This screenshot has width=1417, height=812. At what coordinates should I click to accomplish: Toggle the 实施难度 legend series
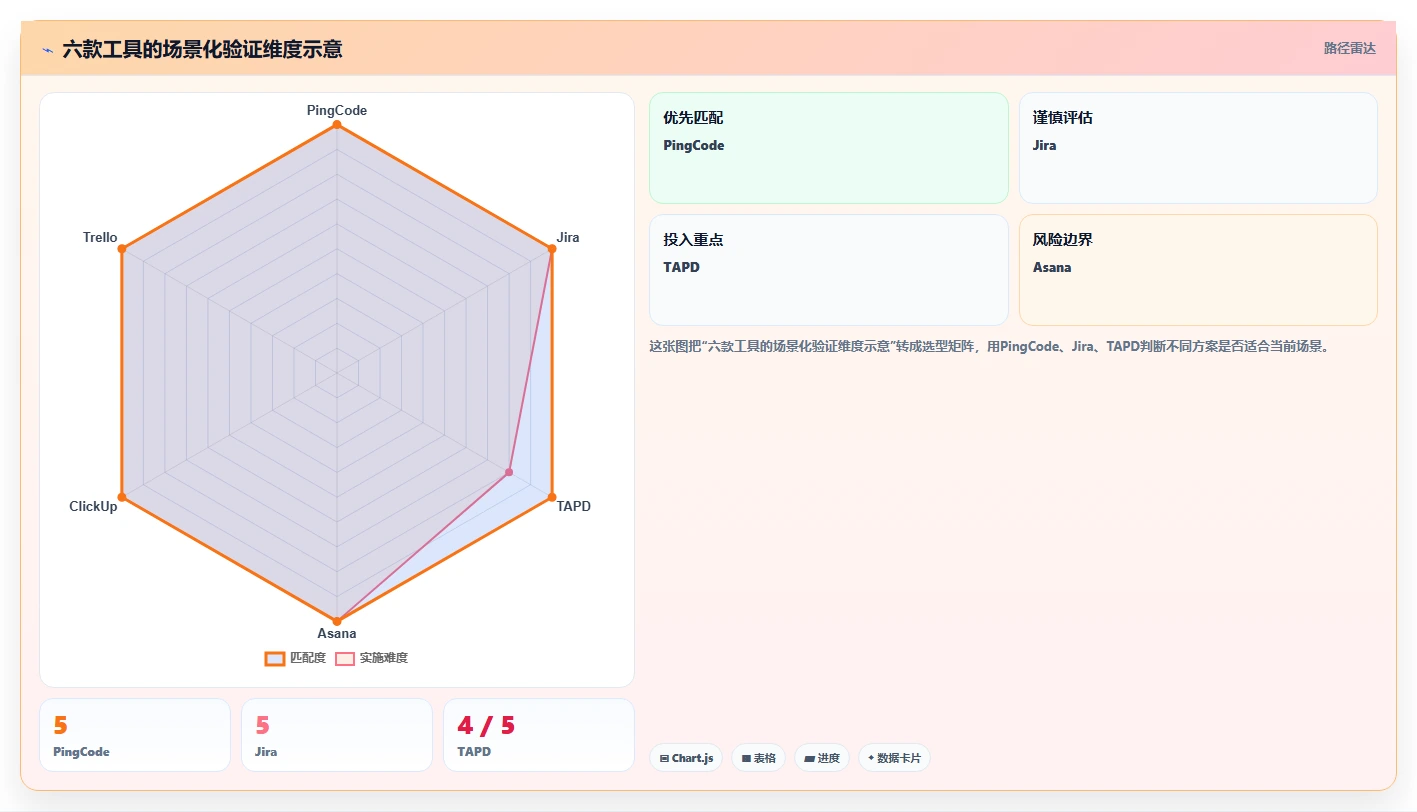pos(371,658)
